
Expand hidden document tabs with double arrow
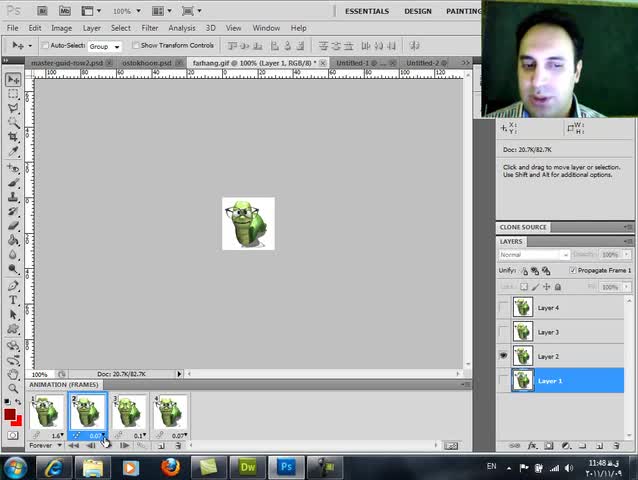466,63
